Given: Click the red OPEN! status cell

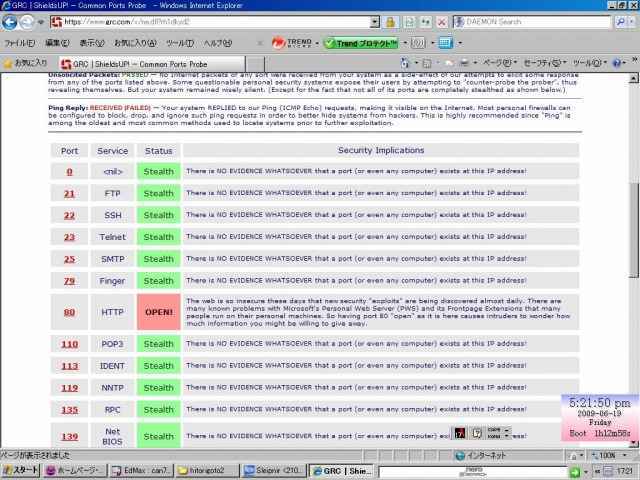Looking at the screenshot, I should pyautogui.click(x=159, y=312).
